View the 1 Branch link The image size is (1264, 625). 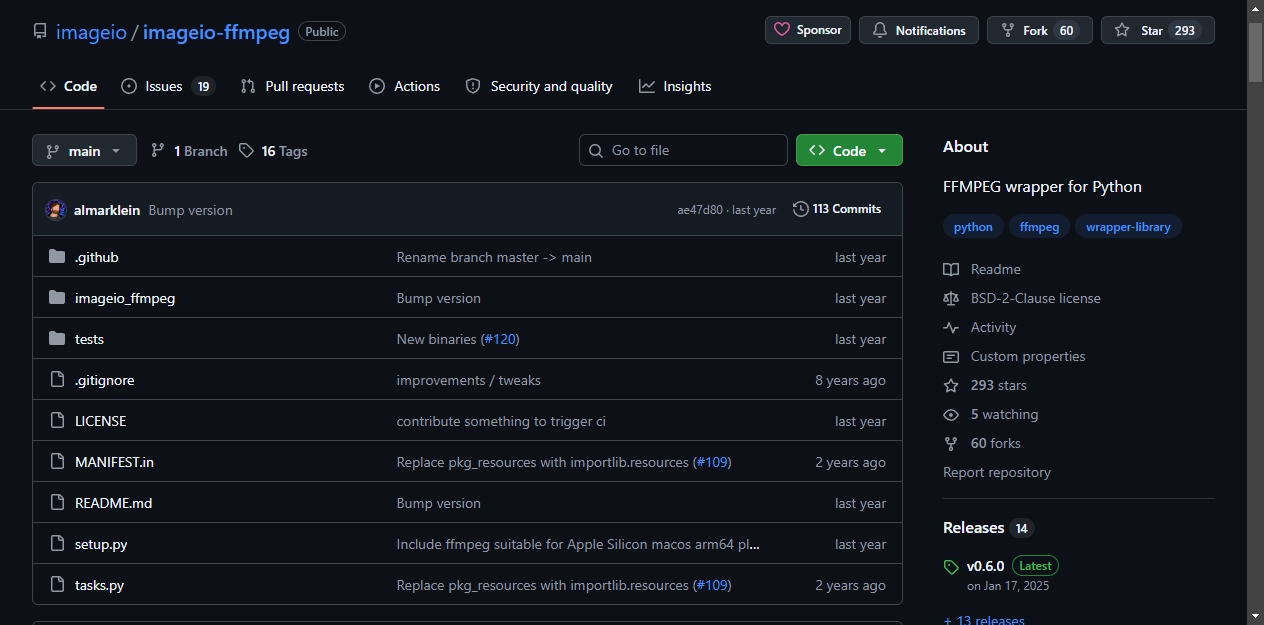click(189, 151)
